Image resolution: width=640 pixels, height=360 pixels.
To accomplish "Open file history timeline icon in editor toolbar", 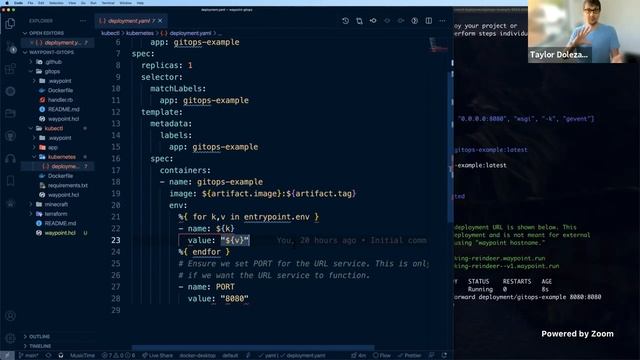I will tap(345, 21).
